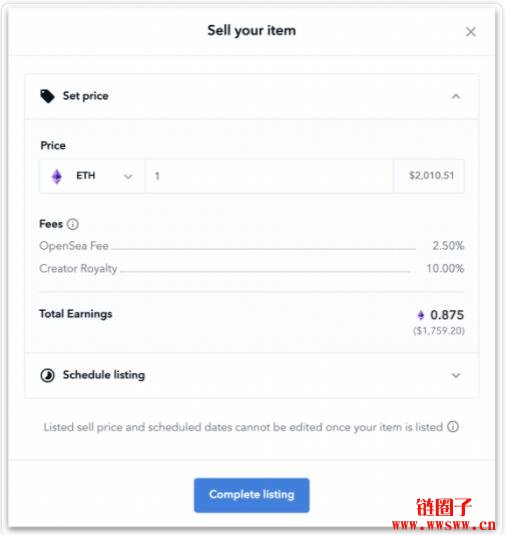Click the Fees info icon

[73, 224]
